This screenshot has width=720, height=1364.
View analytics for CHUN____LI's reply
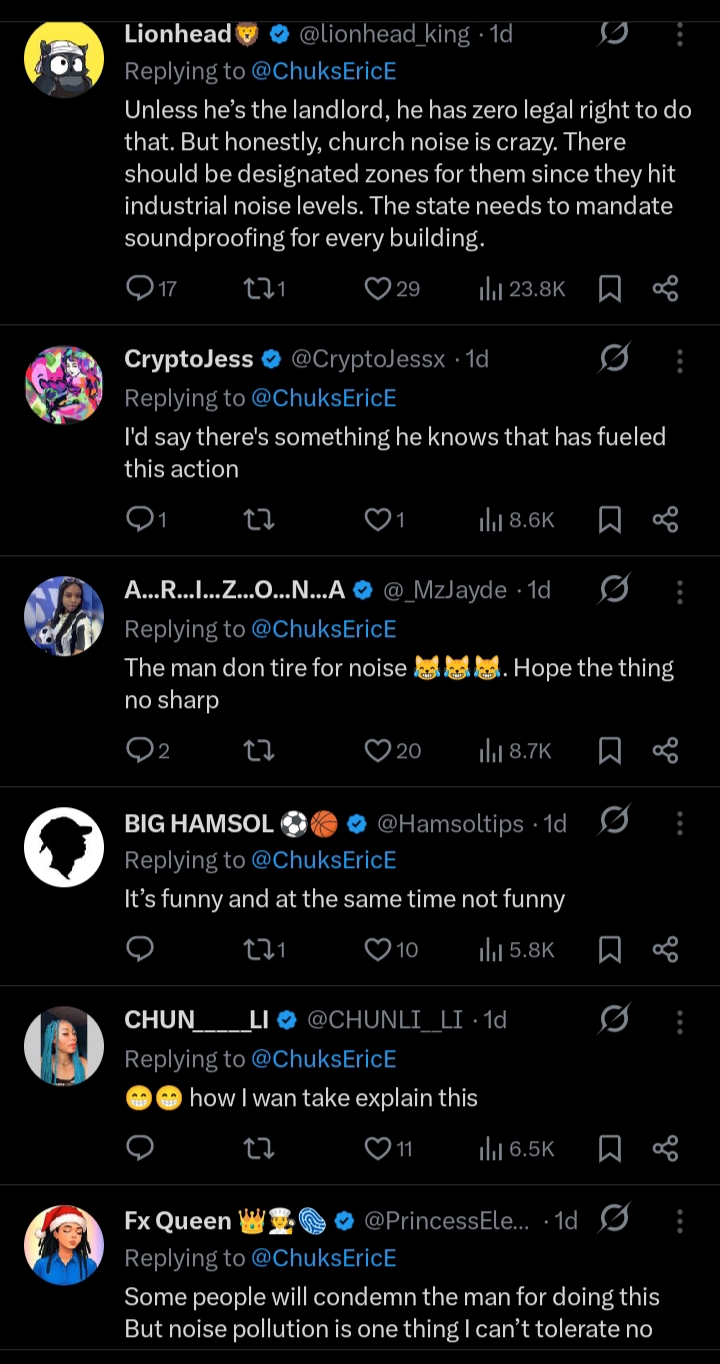click(x=517, y=1149)
